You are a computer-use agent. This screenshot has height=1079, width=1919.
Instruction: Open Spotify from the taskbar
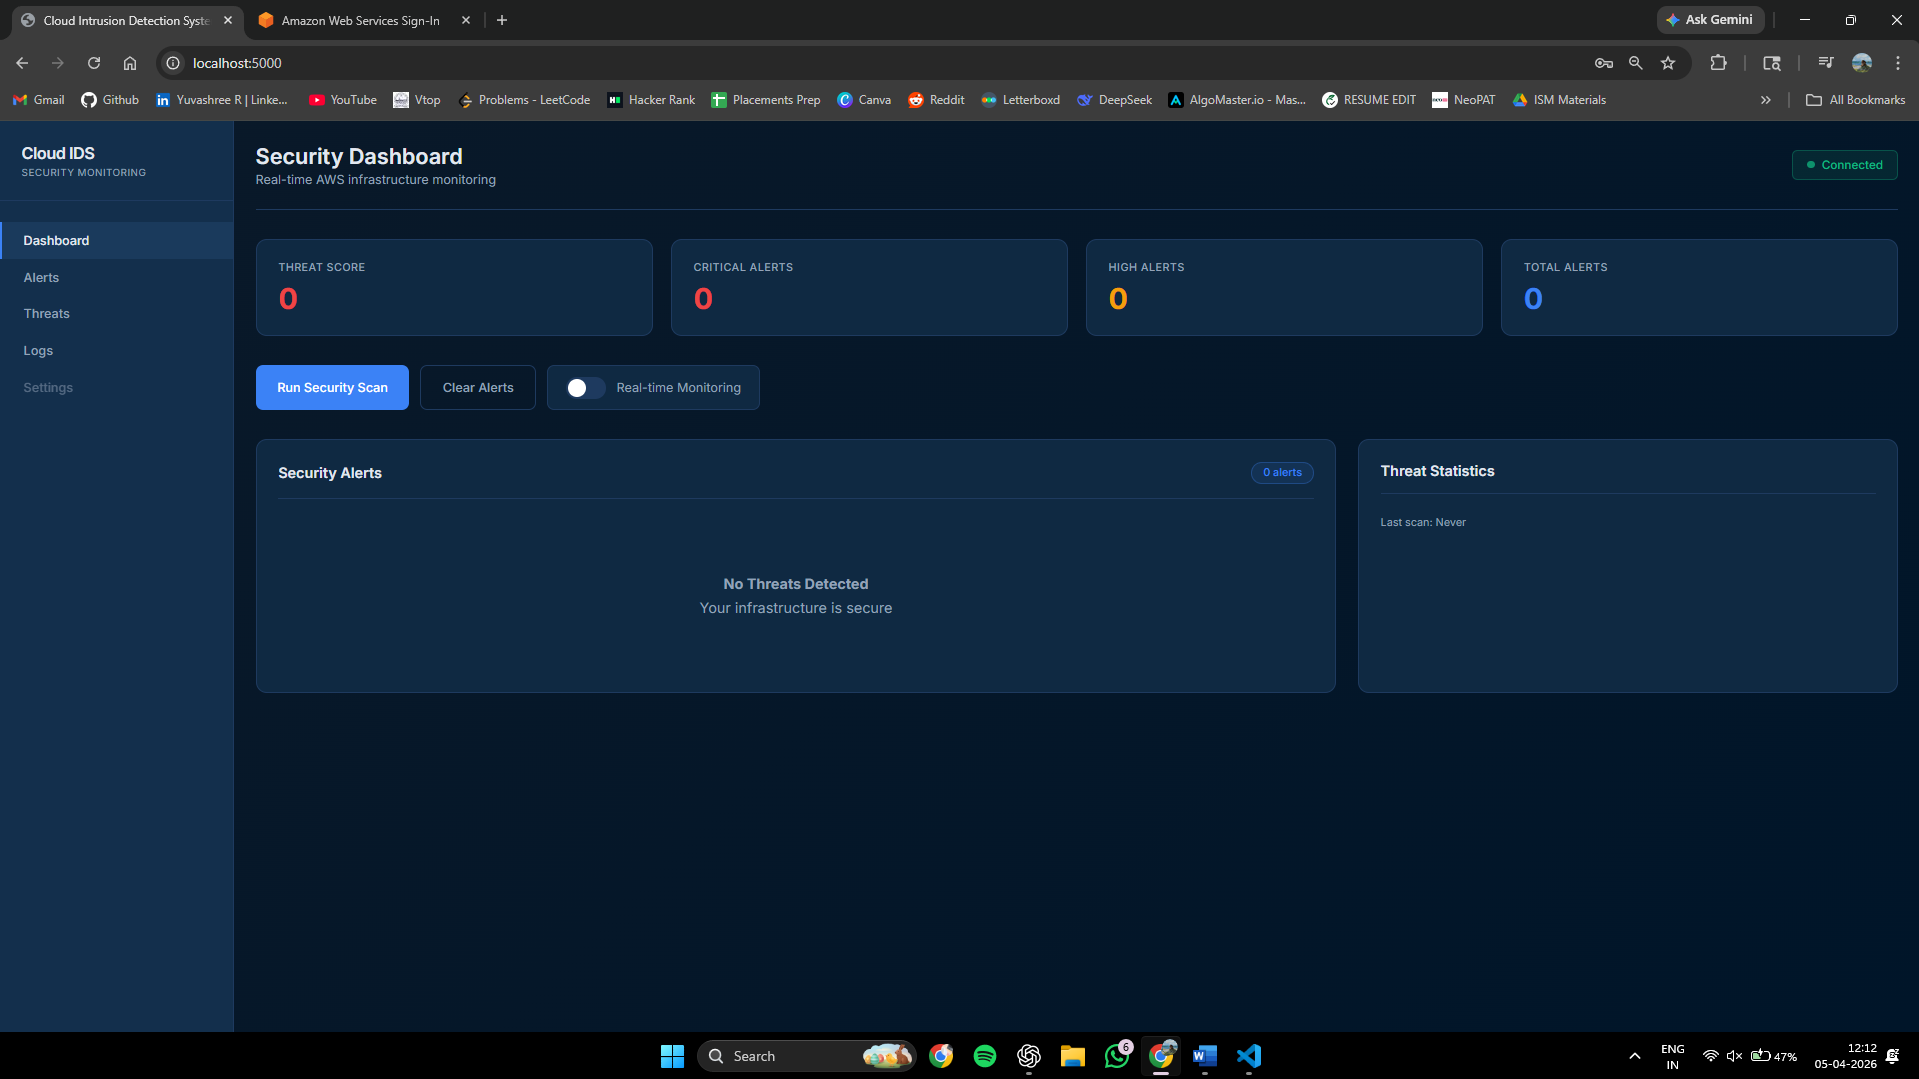(x=985, y=1056)
